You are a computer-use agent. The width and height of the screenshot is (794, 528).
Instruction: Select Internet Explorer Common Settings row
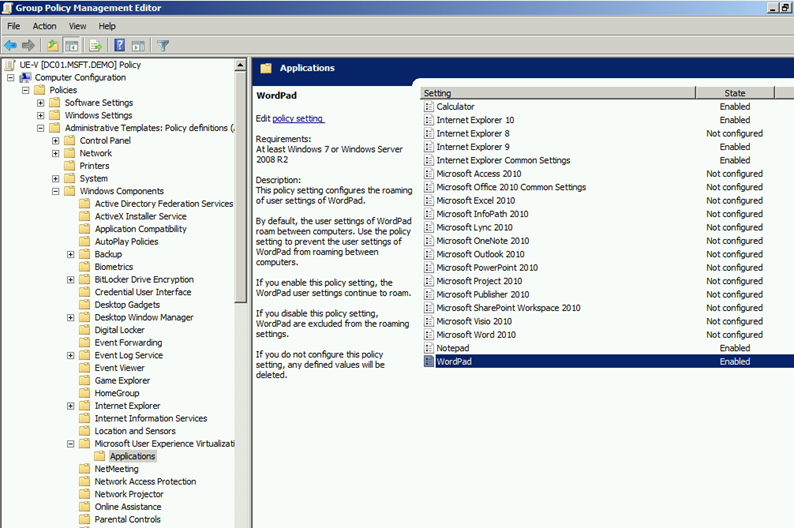click(x=607, y=160)
